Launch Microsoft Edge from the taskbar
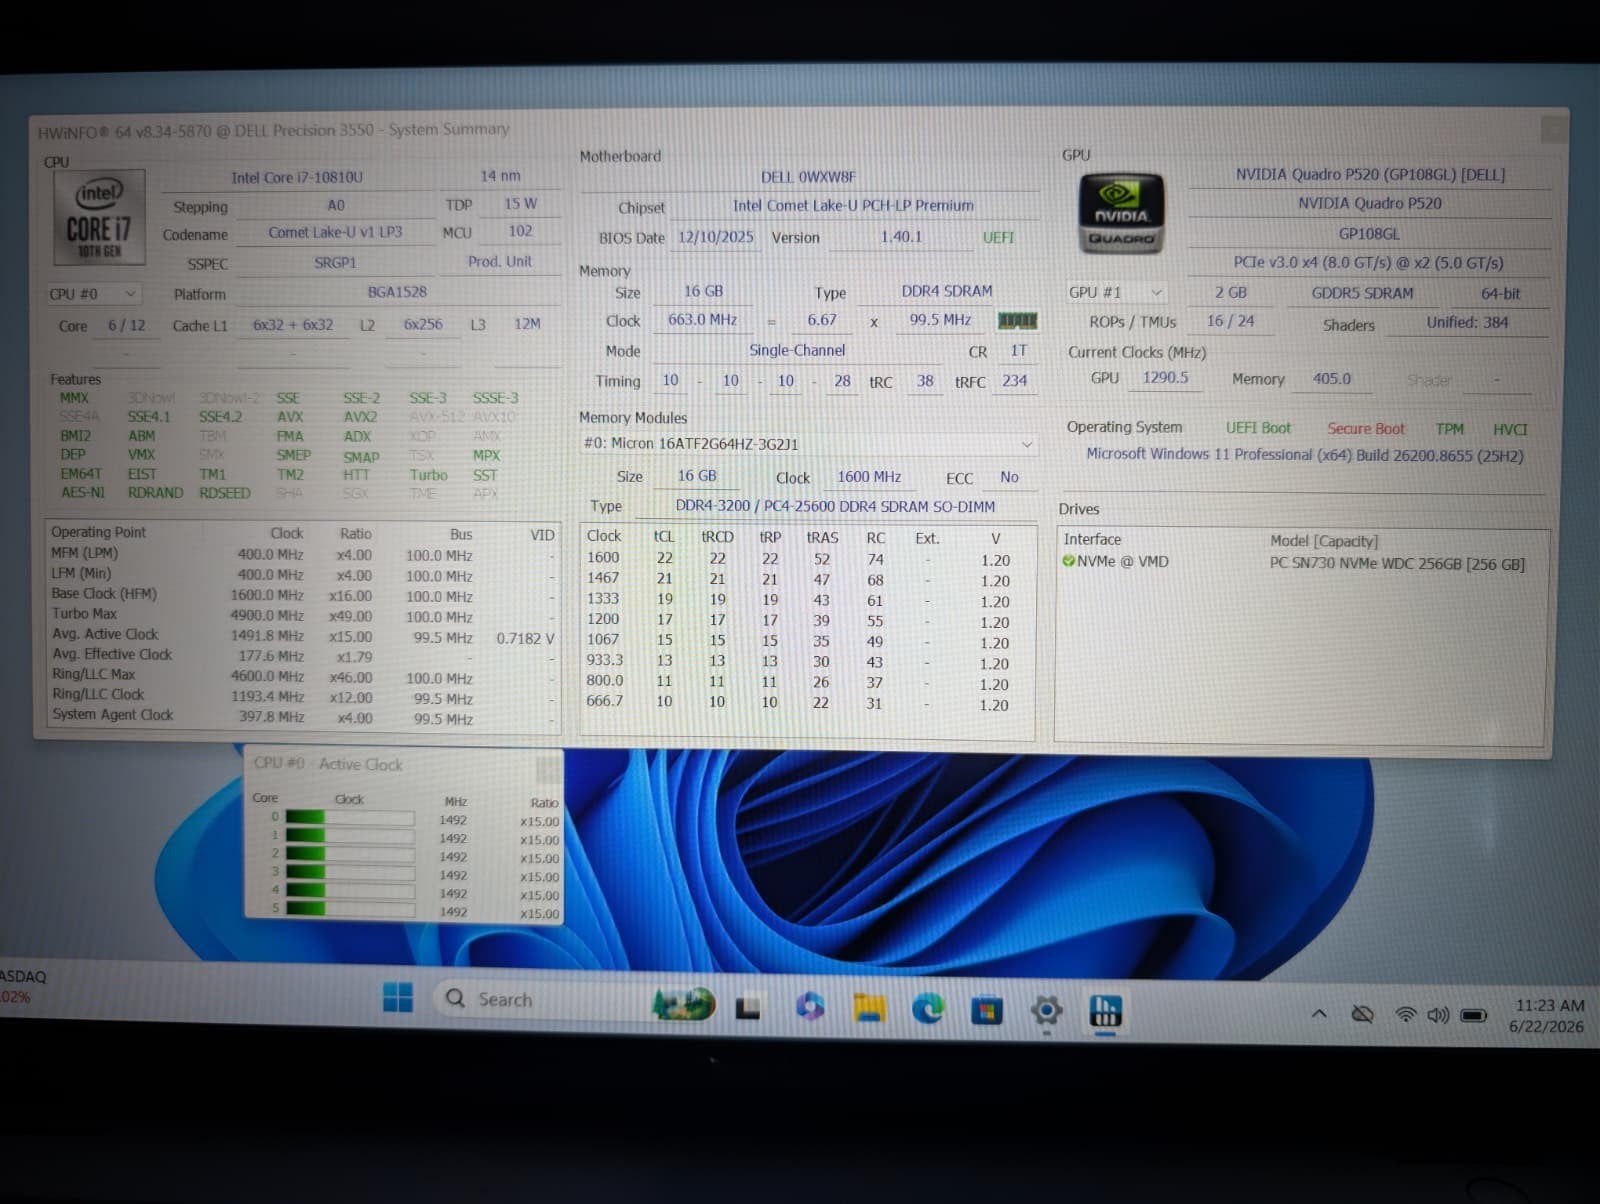 coord(928,1009)
